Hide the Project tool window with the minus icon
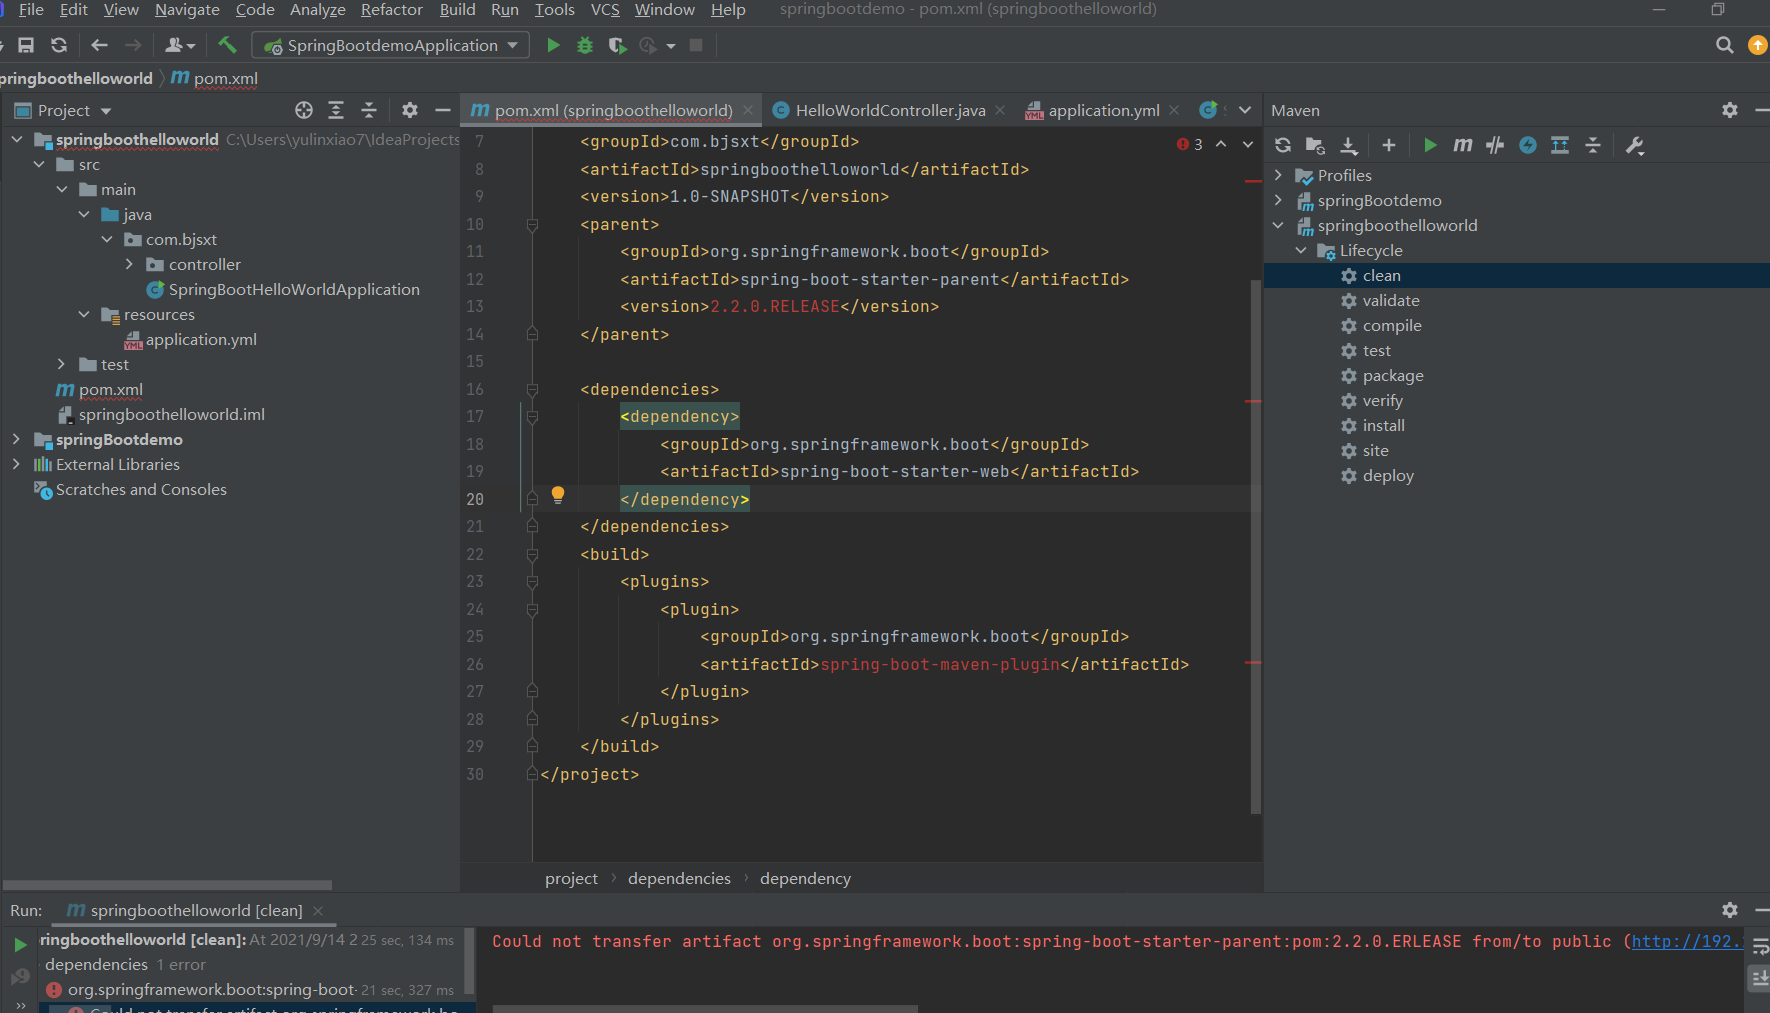Viewport: 1770px width, 1013px height. click(x=443, y=110)
